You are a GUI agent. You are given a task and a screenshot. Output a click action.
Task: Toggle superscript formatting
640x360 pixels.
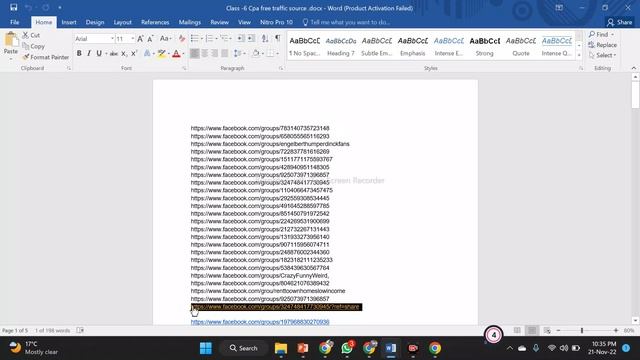(x=133, y=53)
